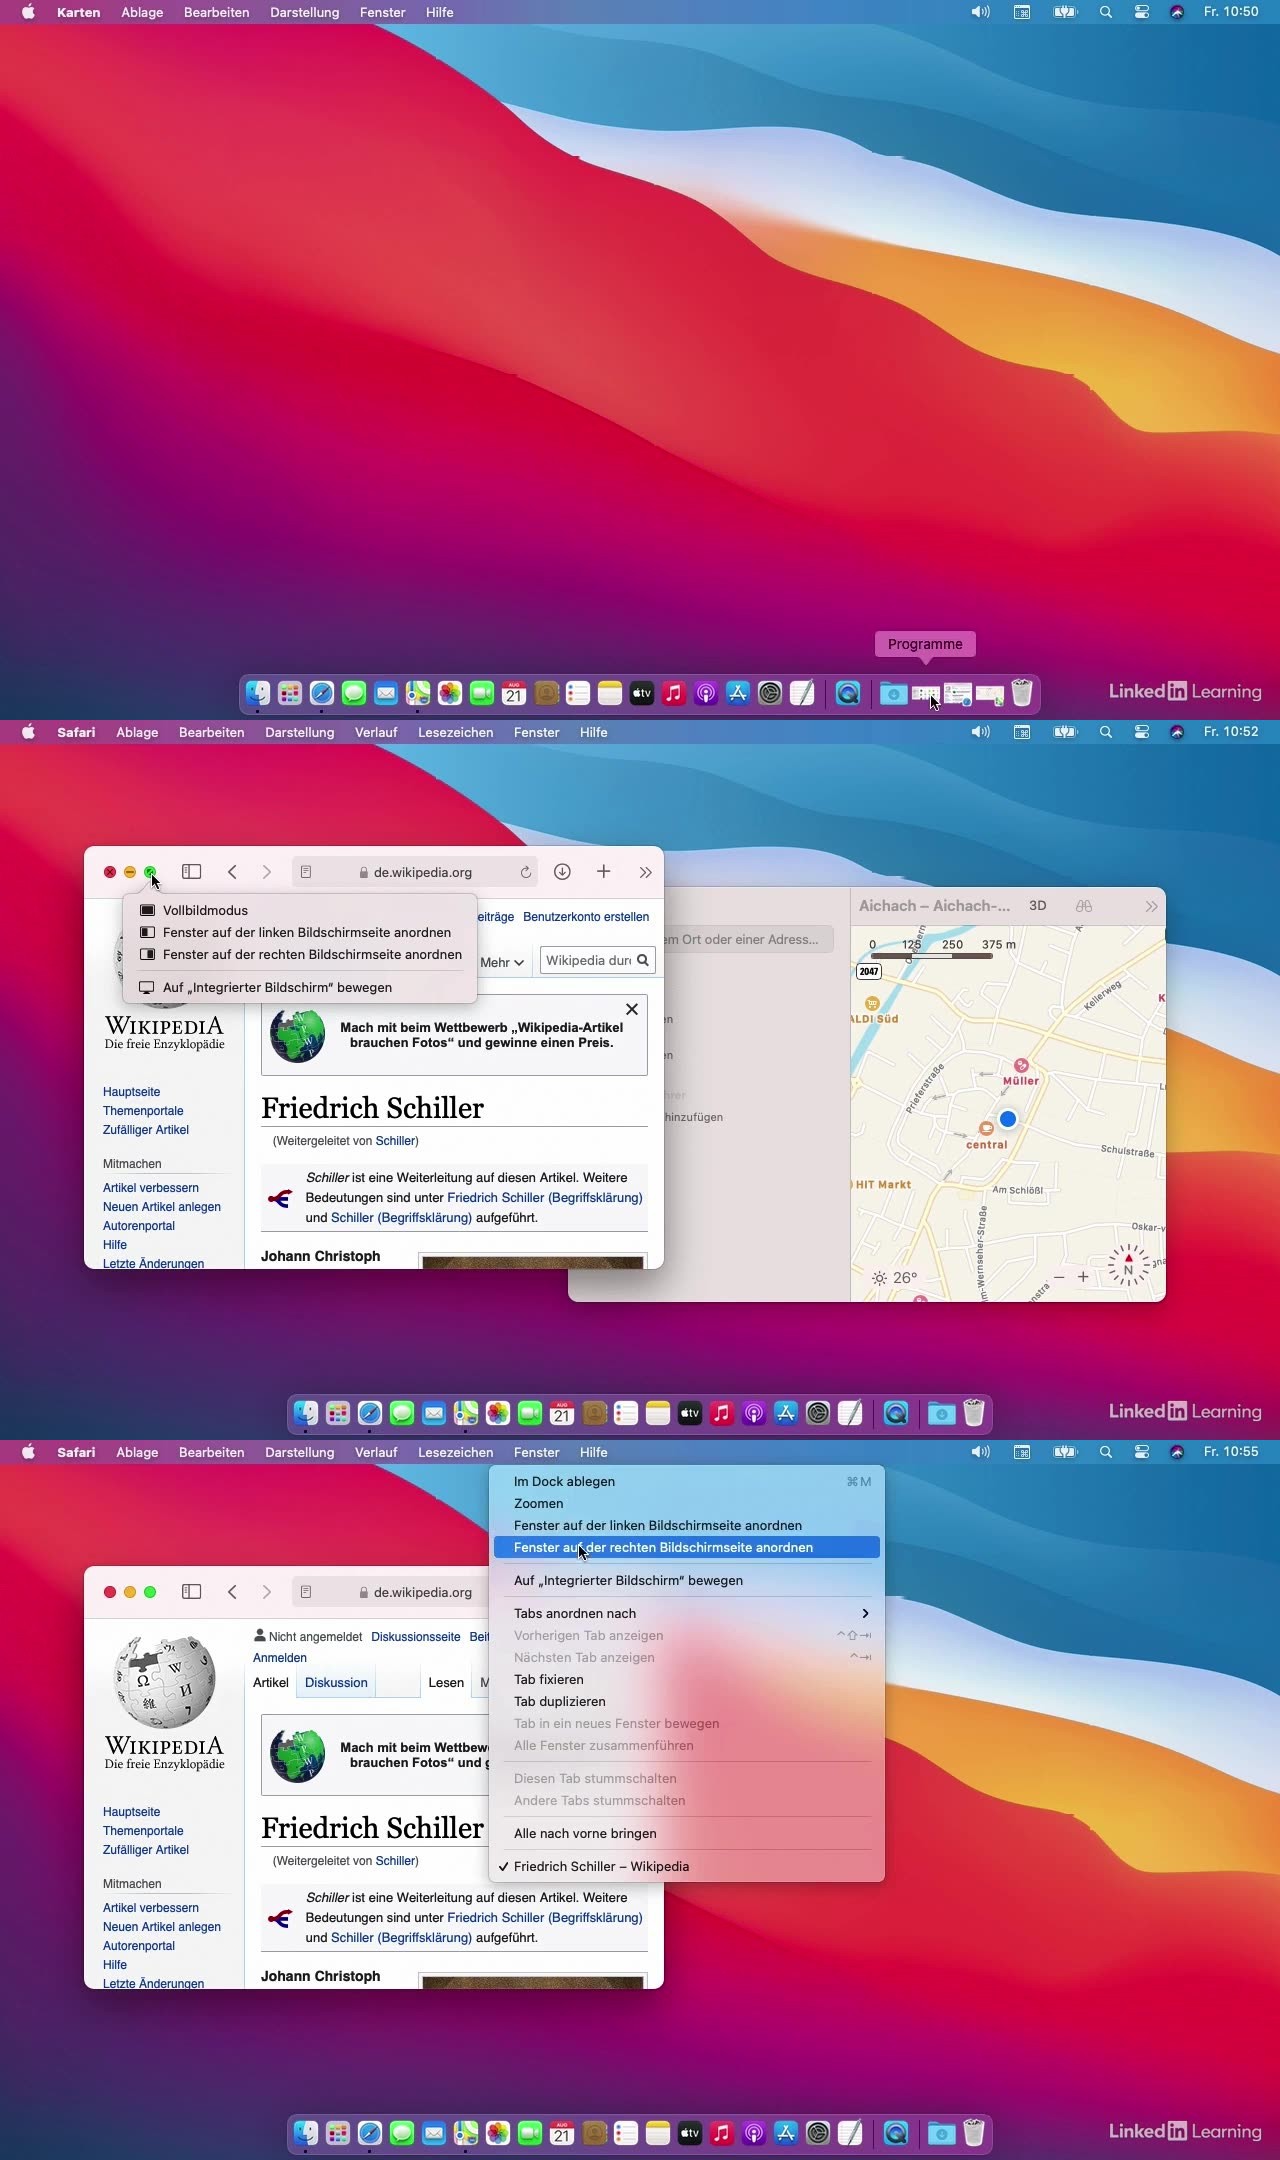This screenshot has width=1280, height=2160.
Task: Click the Safari downloads arrow icon
Action: pyautogui.click(x=562, y=872)
